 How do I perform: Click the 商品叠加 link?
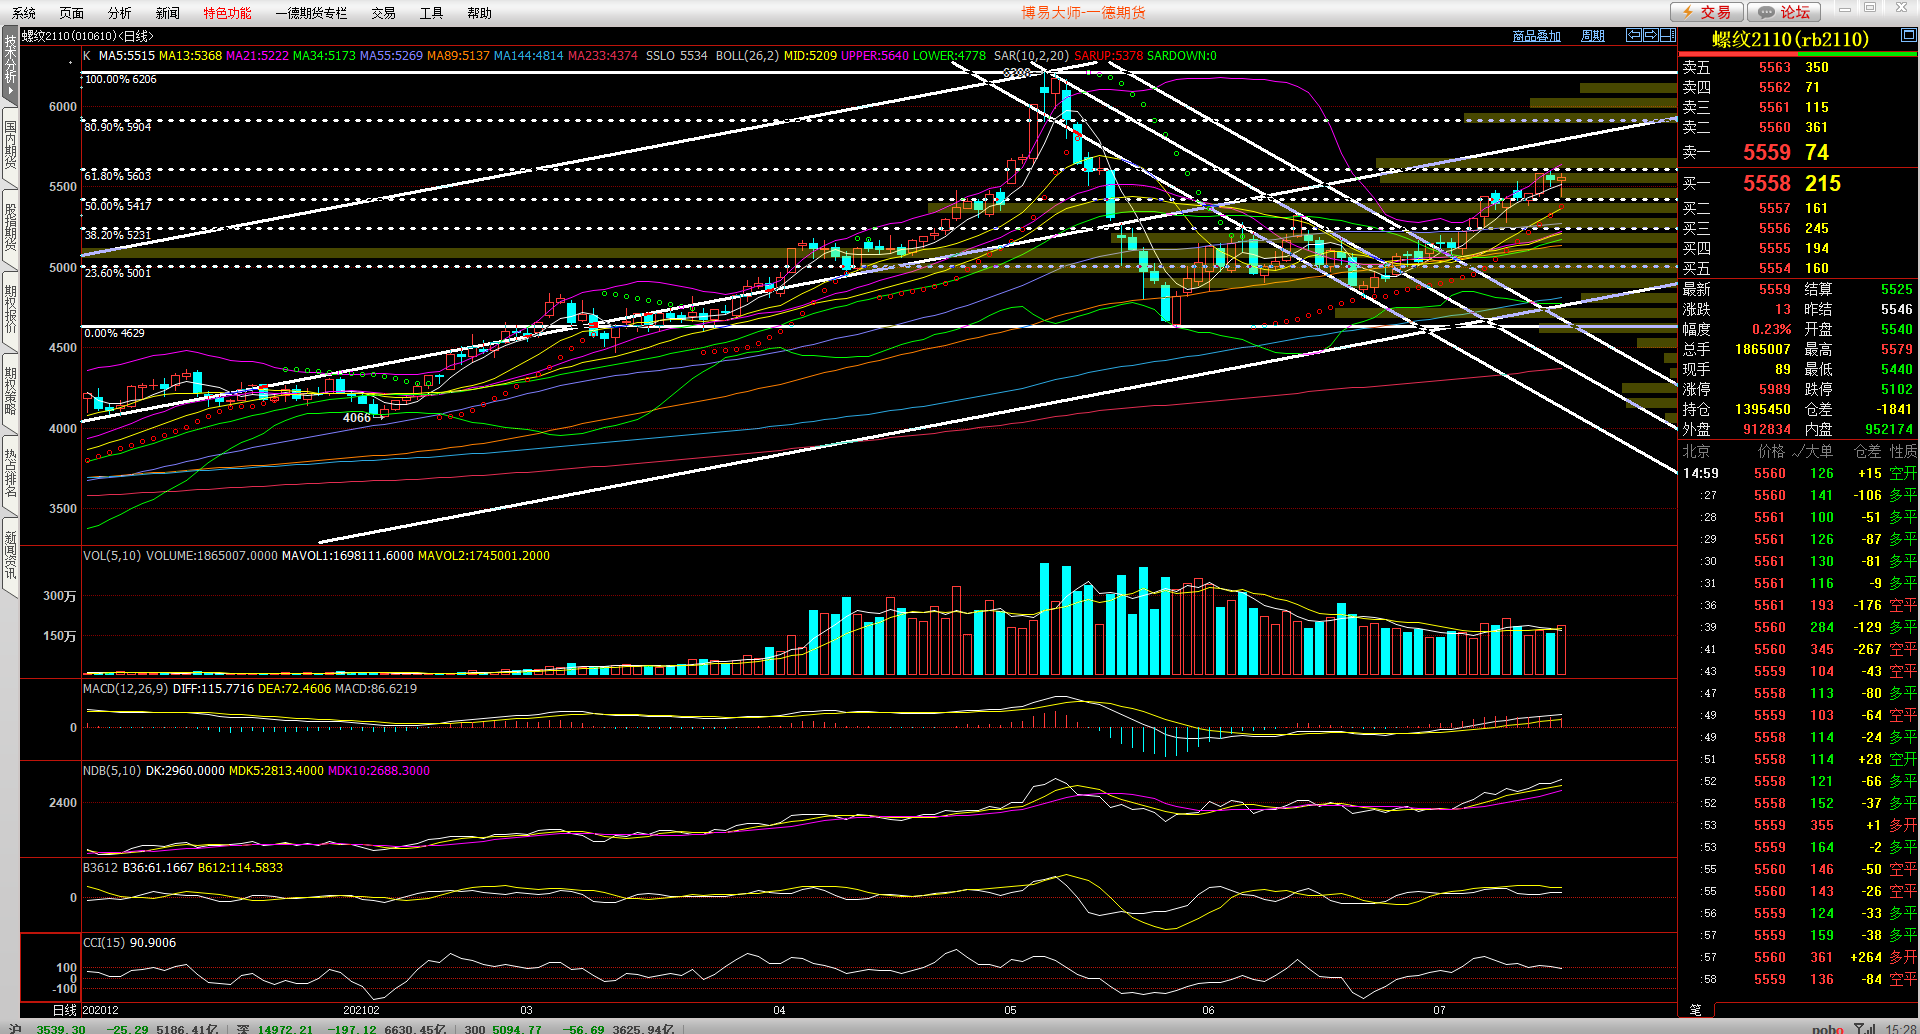[x=1536, y=36]
